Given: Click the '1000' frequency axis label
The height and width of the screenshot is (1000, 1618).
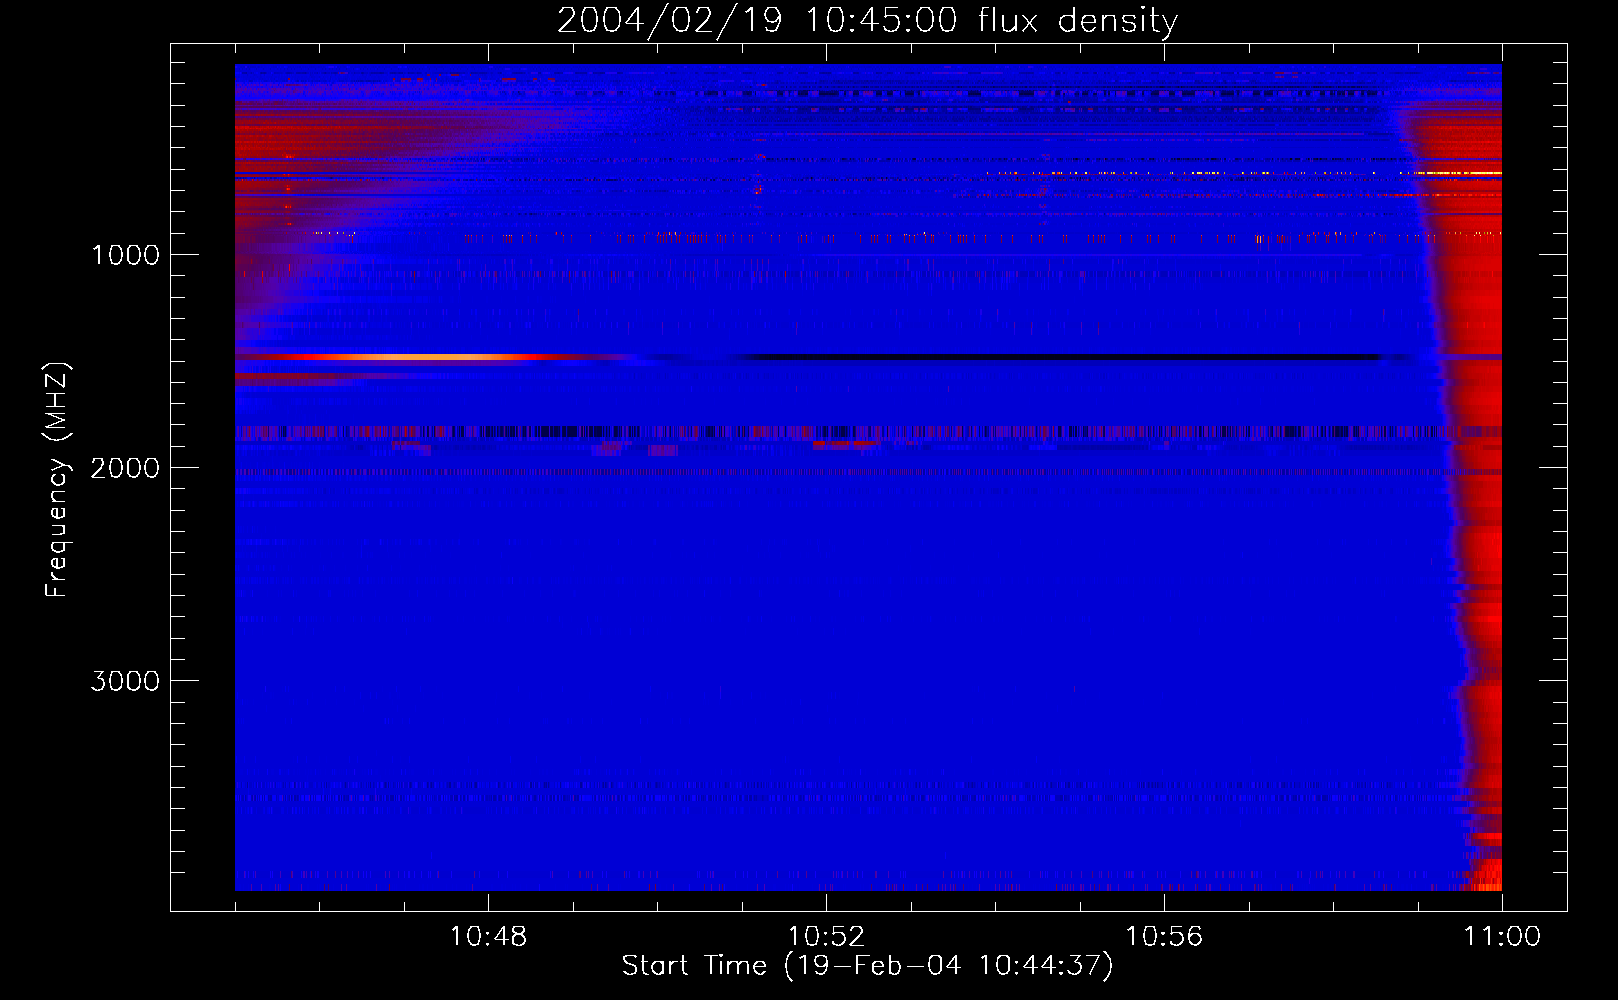Looking at the screenshot, I should tap(125, 255).
